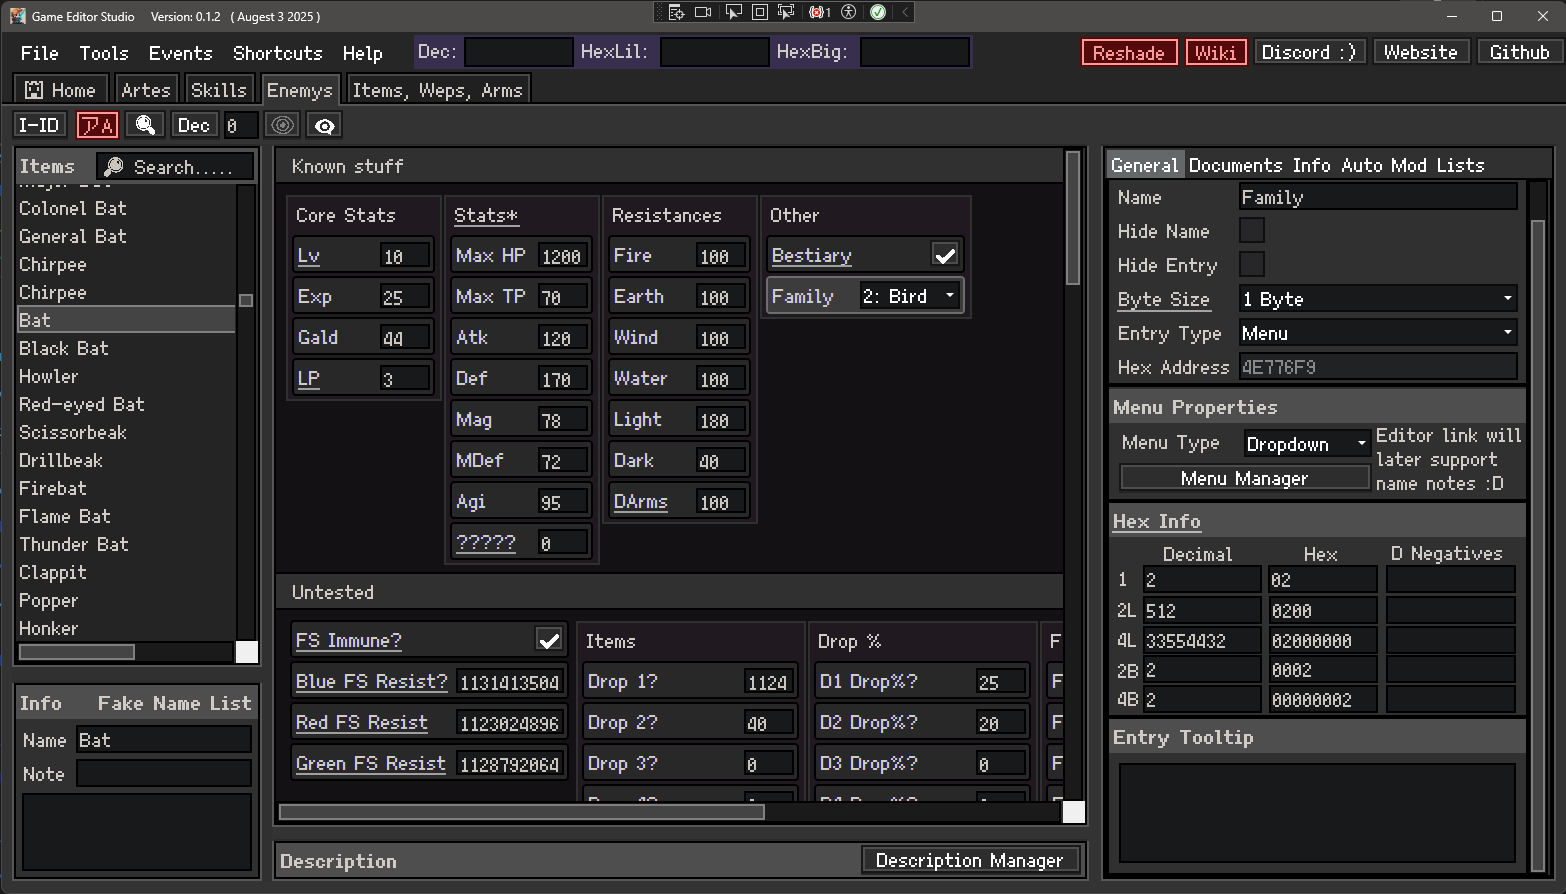Click the camera icon in debug toolbar
Image resolution: width=1566 pixels, height=894 pixels.
click(704, 12)
